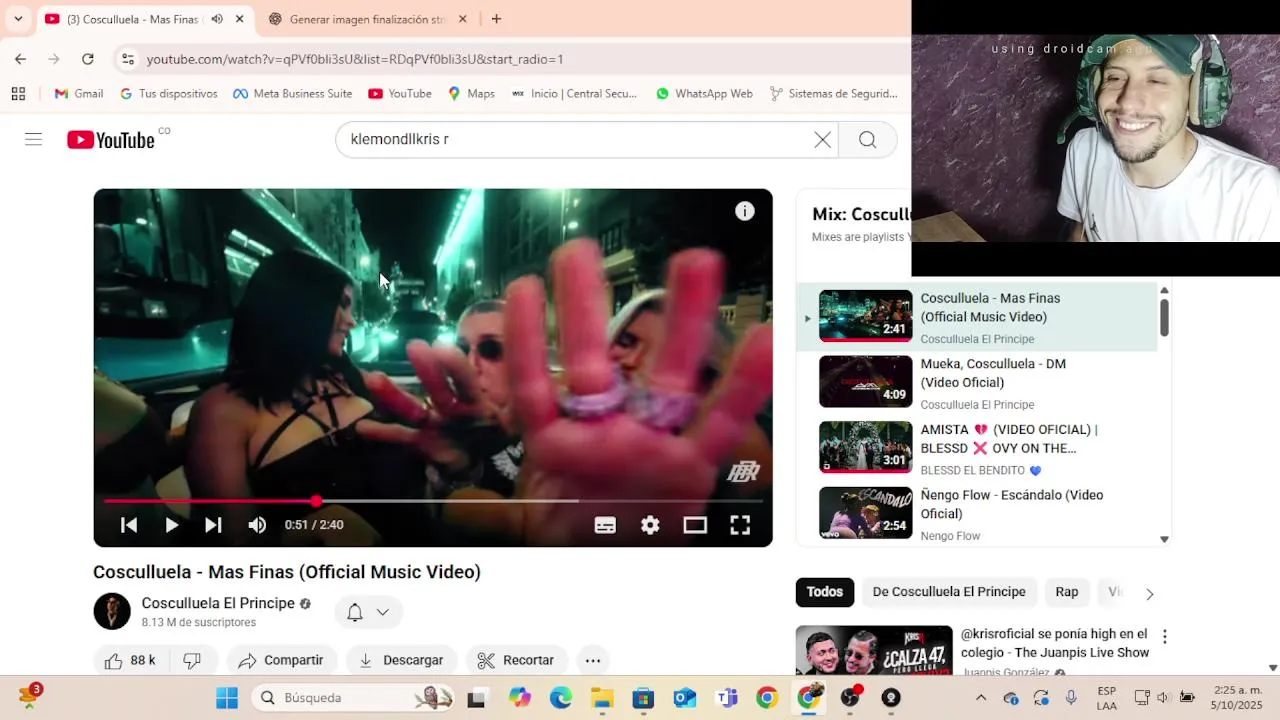Open Microsoft Edge from the taskbar

pyautogui.click(x=560, y=698)
